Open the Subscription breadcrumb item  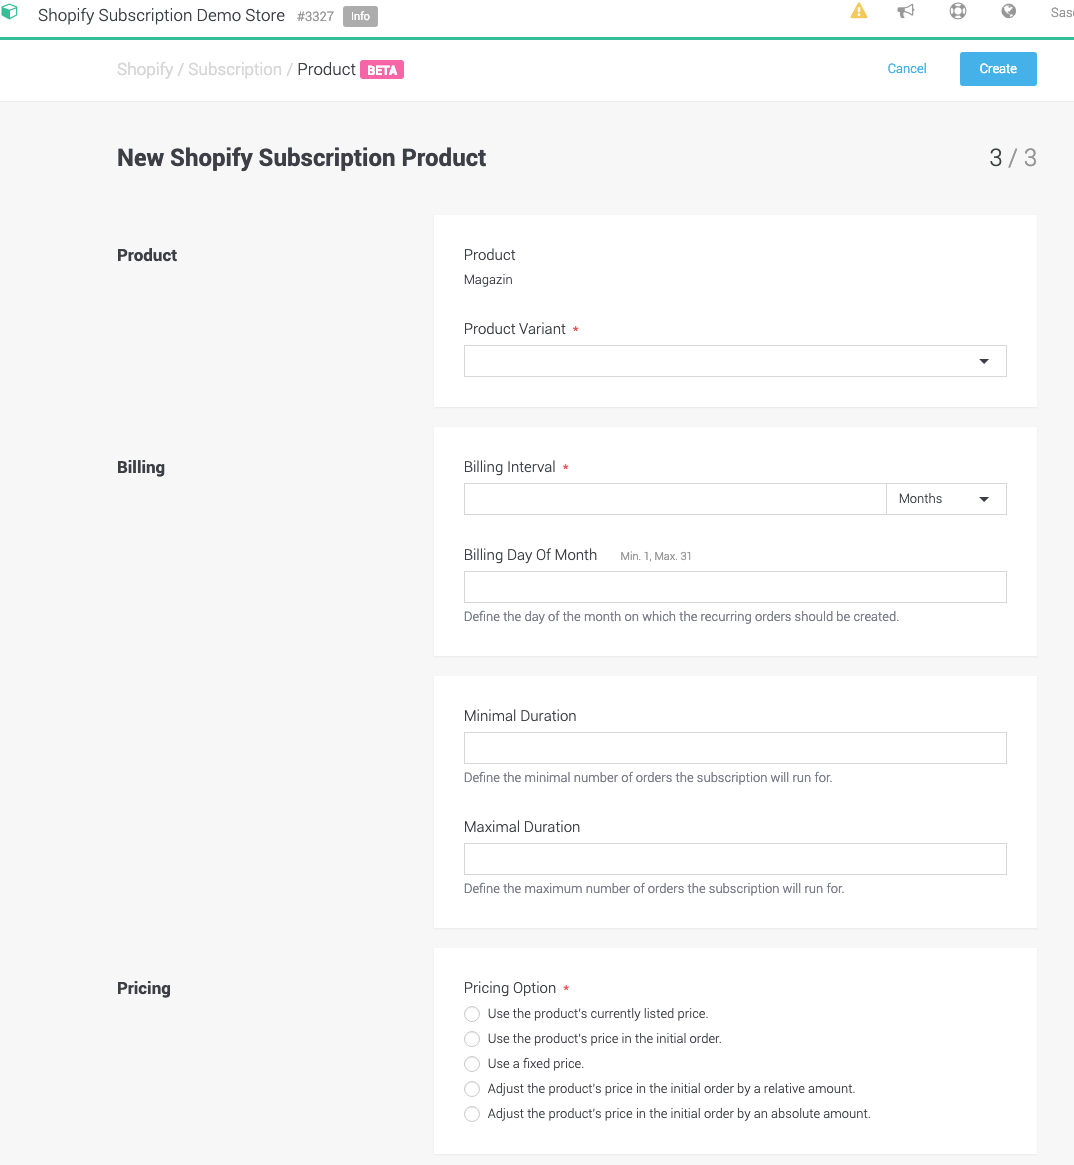click(235, 69)
